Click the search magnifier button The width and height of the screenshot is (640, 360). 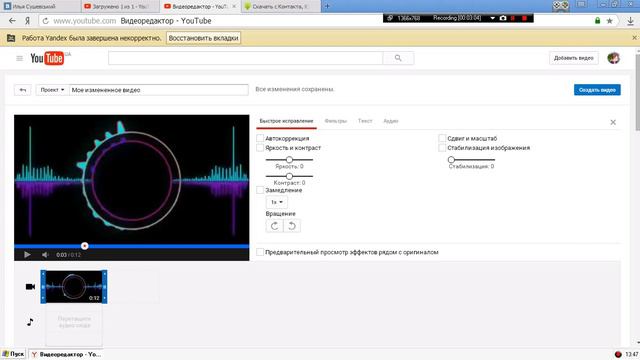[398, 58]
